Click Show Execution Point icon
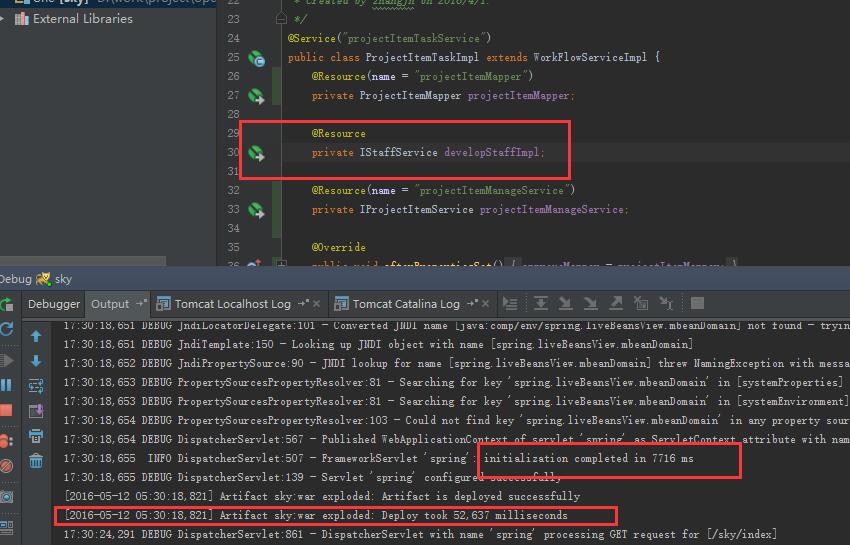This screenshot has width=850, height=545. (510, 304)
